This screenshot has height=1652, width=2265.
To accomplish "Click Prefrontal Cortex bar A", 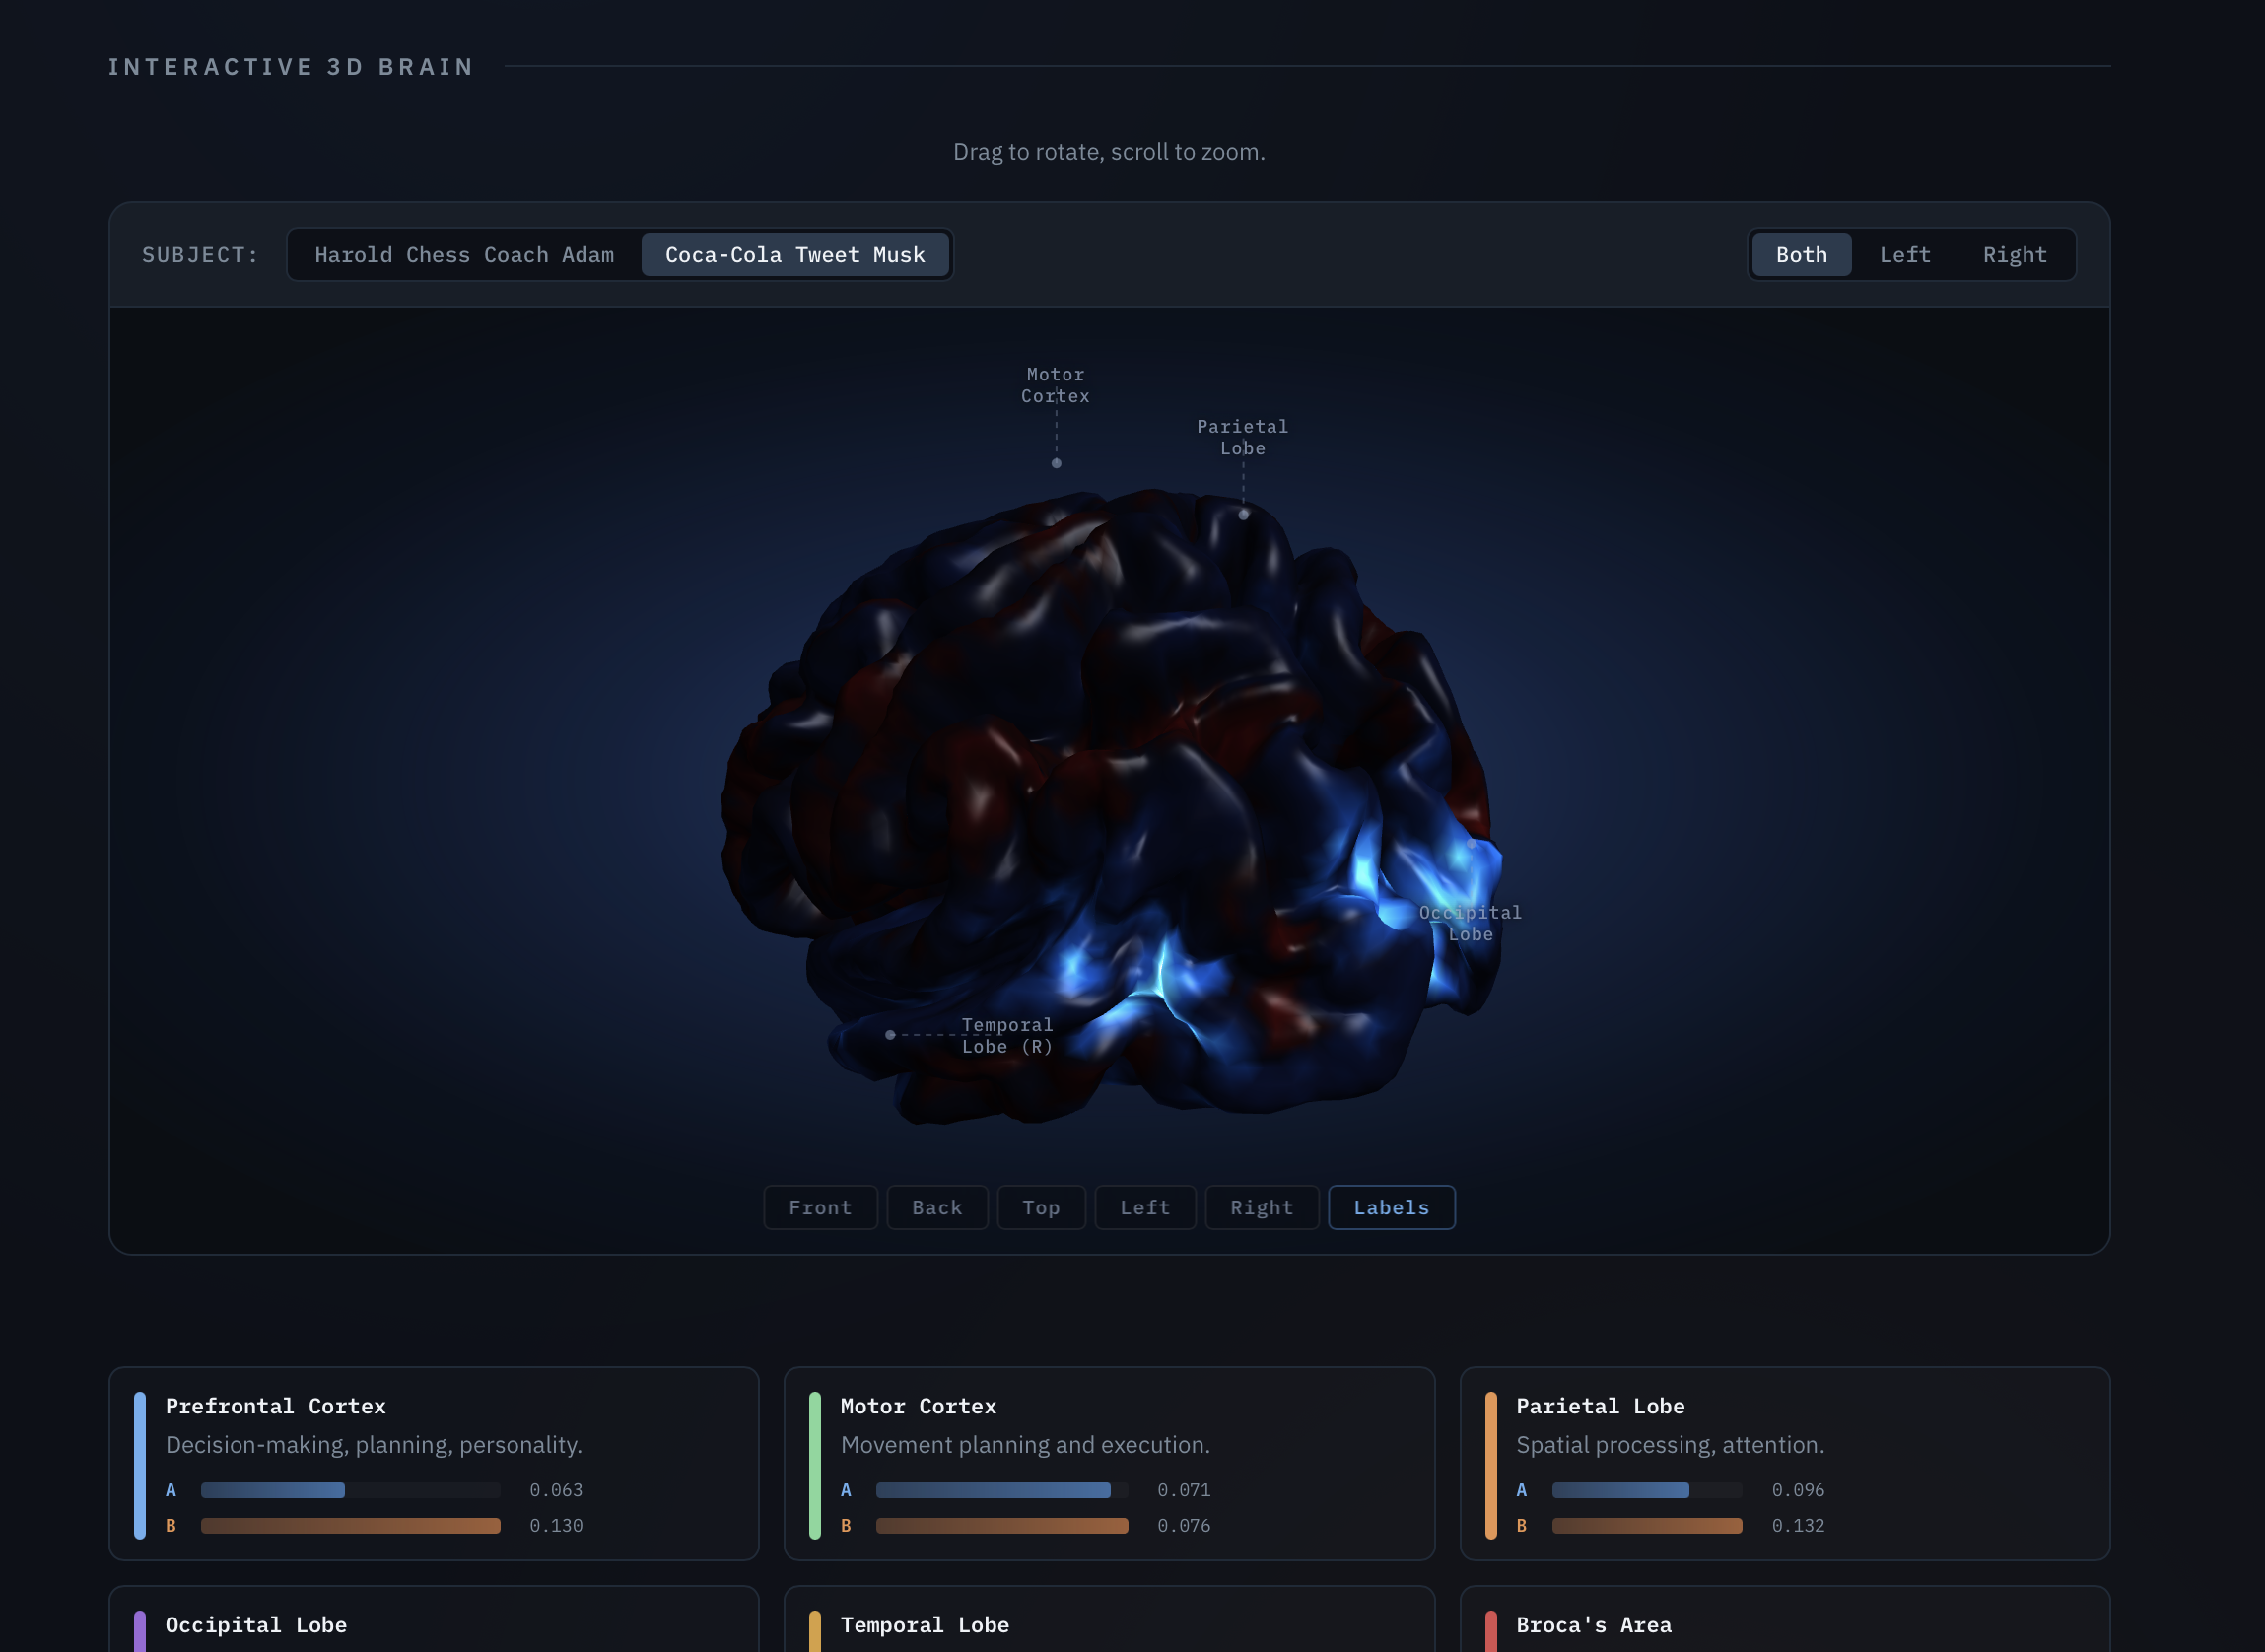I will click(350, 1490).
